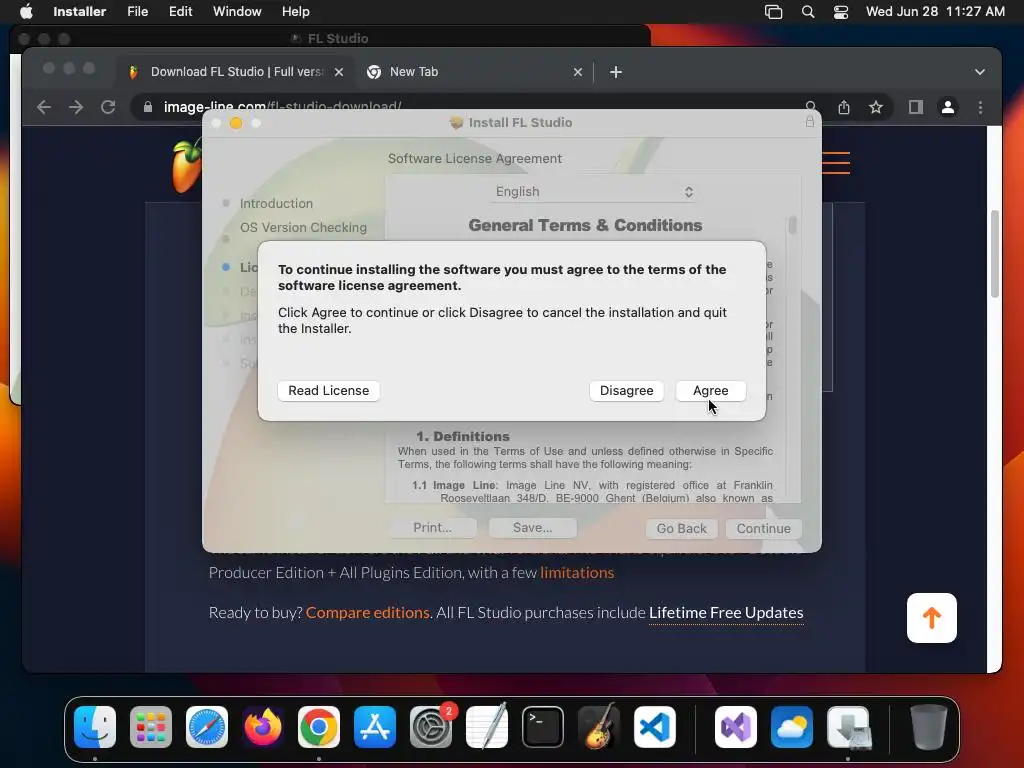The width and height of the screenshot is (1024, 768).
Task: Toggle Chrome side panel icon
Action: (x=916, y=107)
